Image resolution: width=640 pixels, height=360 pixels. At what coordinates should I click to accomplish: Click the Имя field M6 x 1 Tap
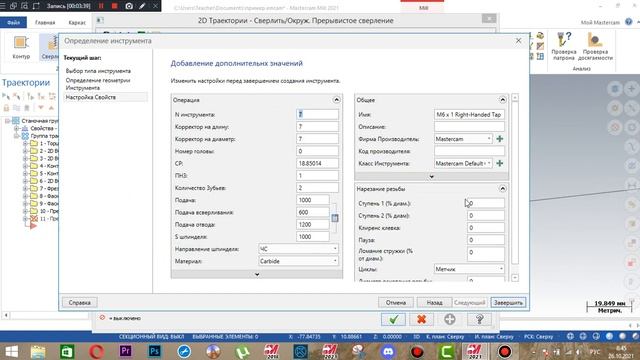469,115
